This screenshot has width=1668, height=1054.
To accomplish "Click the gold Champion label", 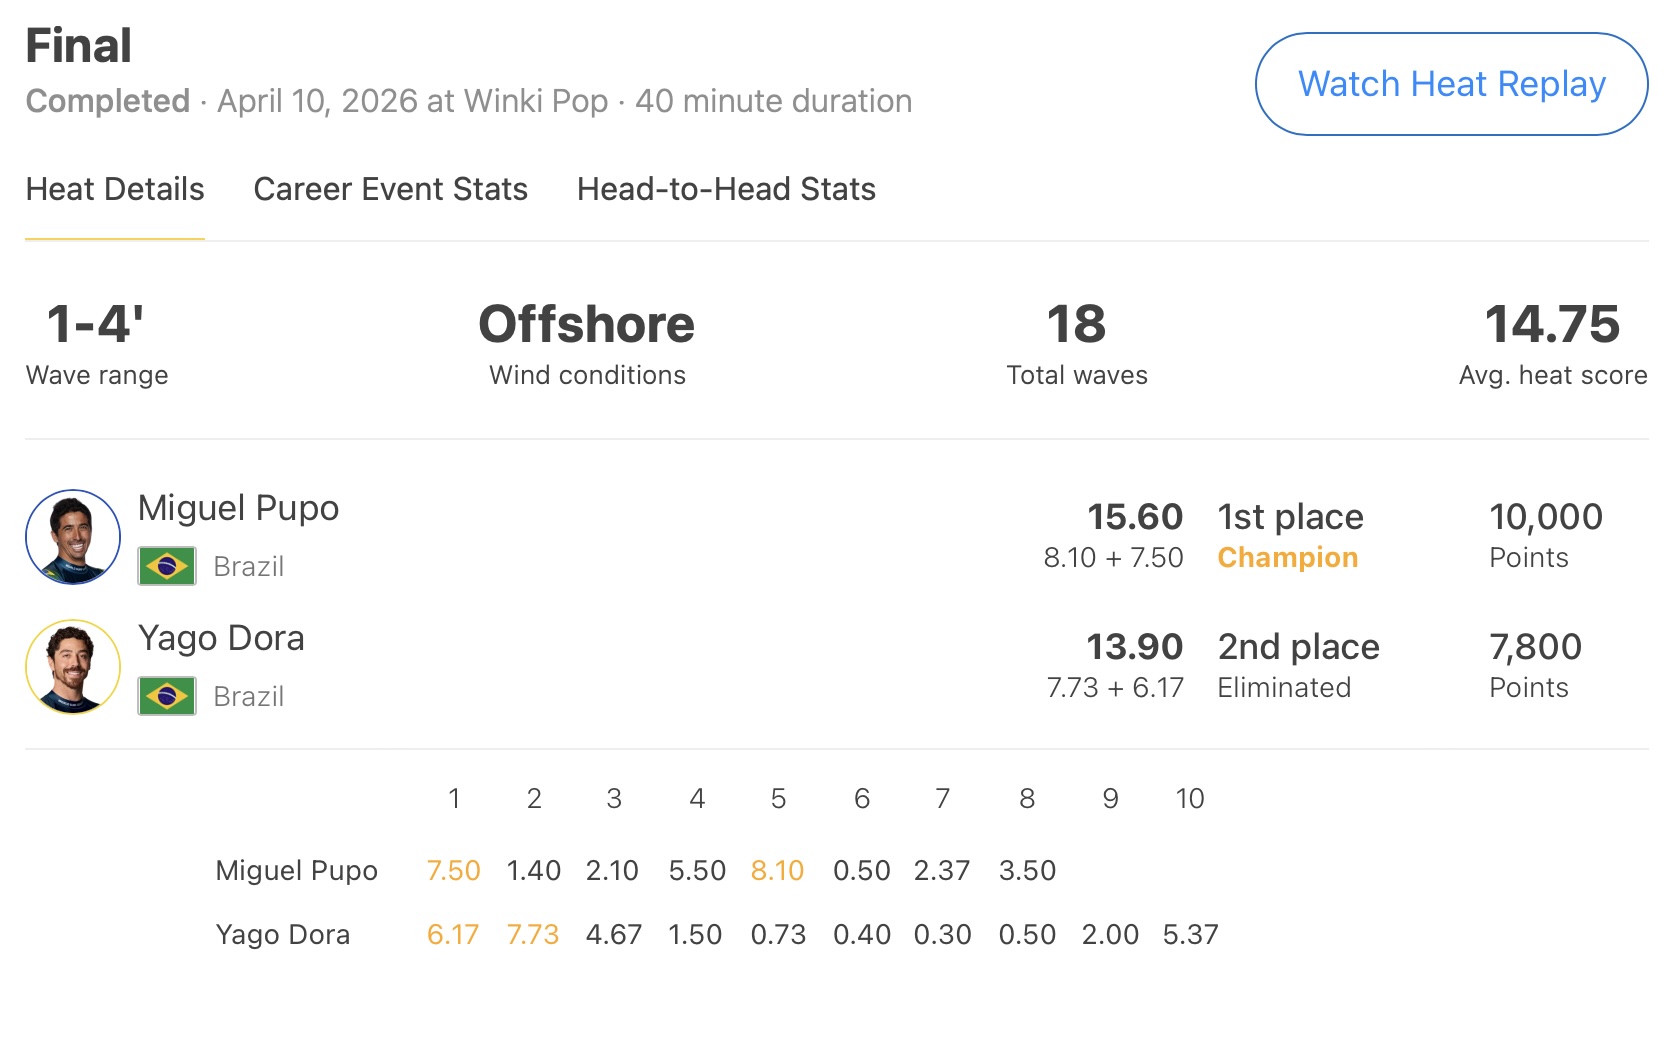I will click(x=1287, y=558).
